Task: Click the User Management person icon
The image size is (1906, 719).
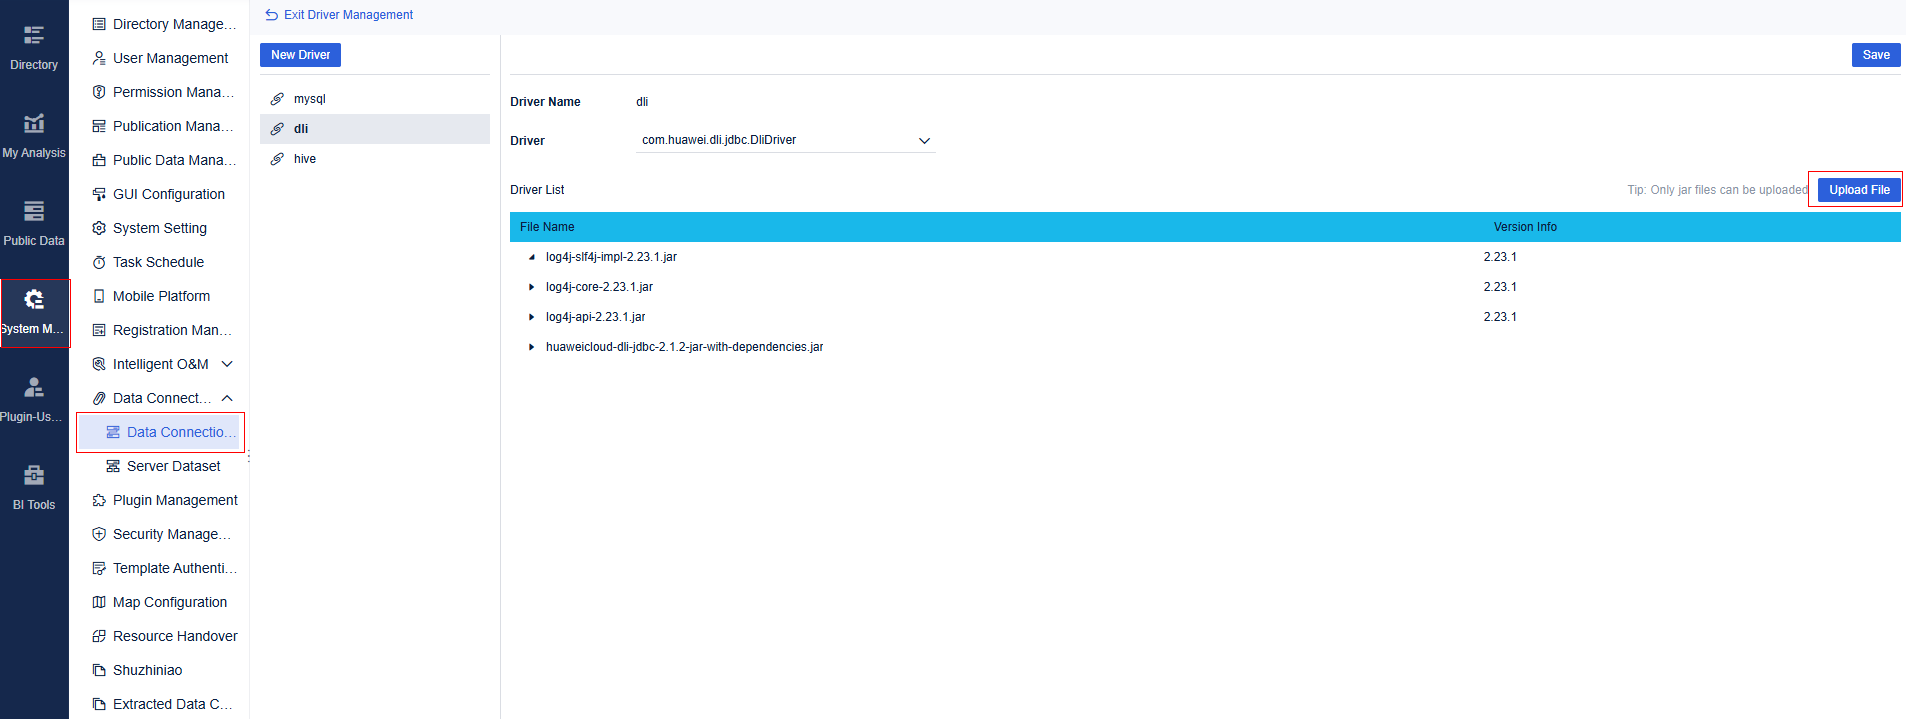Action: 99,58
